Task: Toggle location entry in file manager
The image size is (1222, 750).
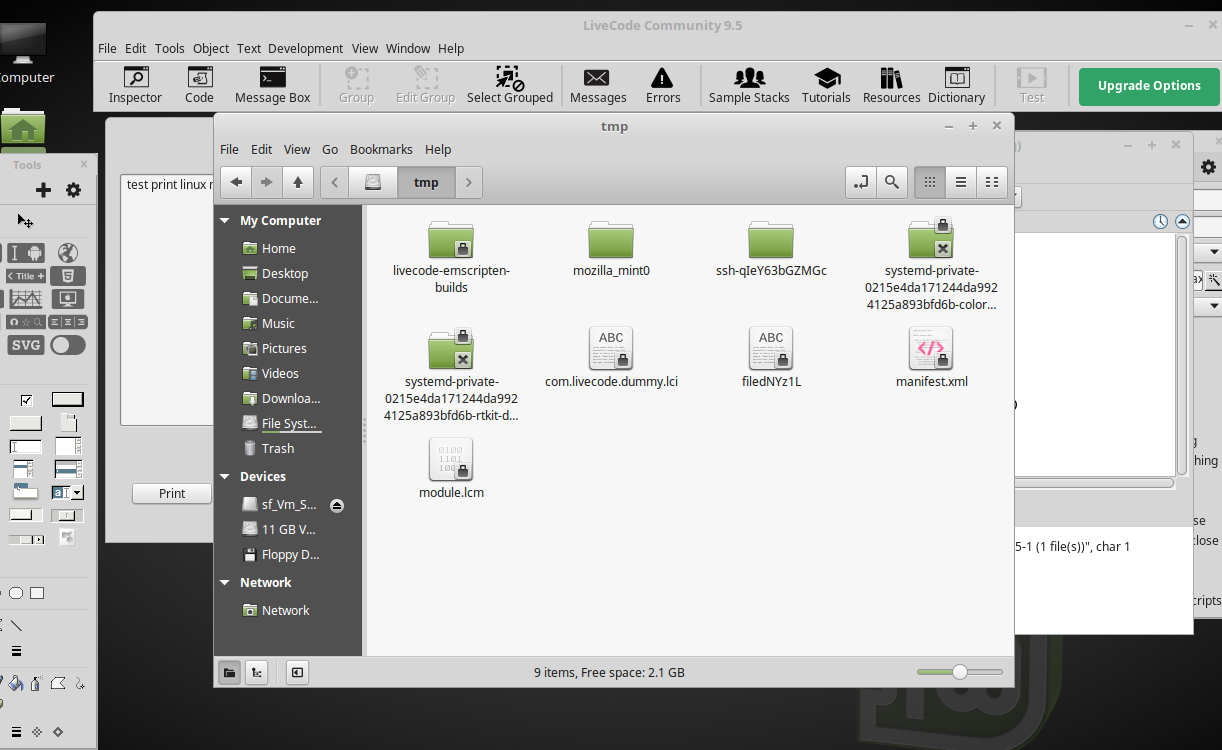Action: 860,182
